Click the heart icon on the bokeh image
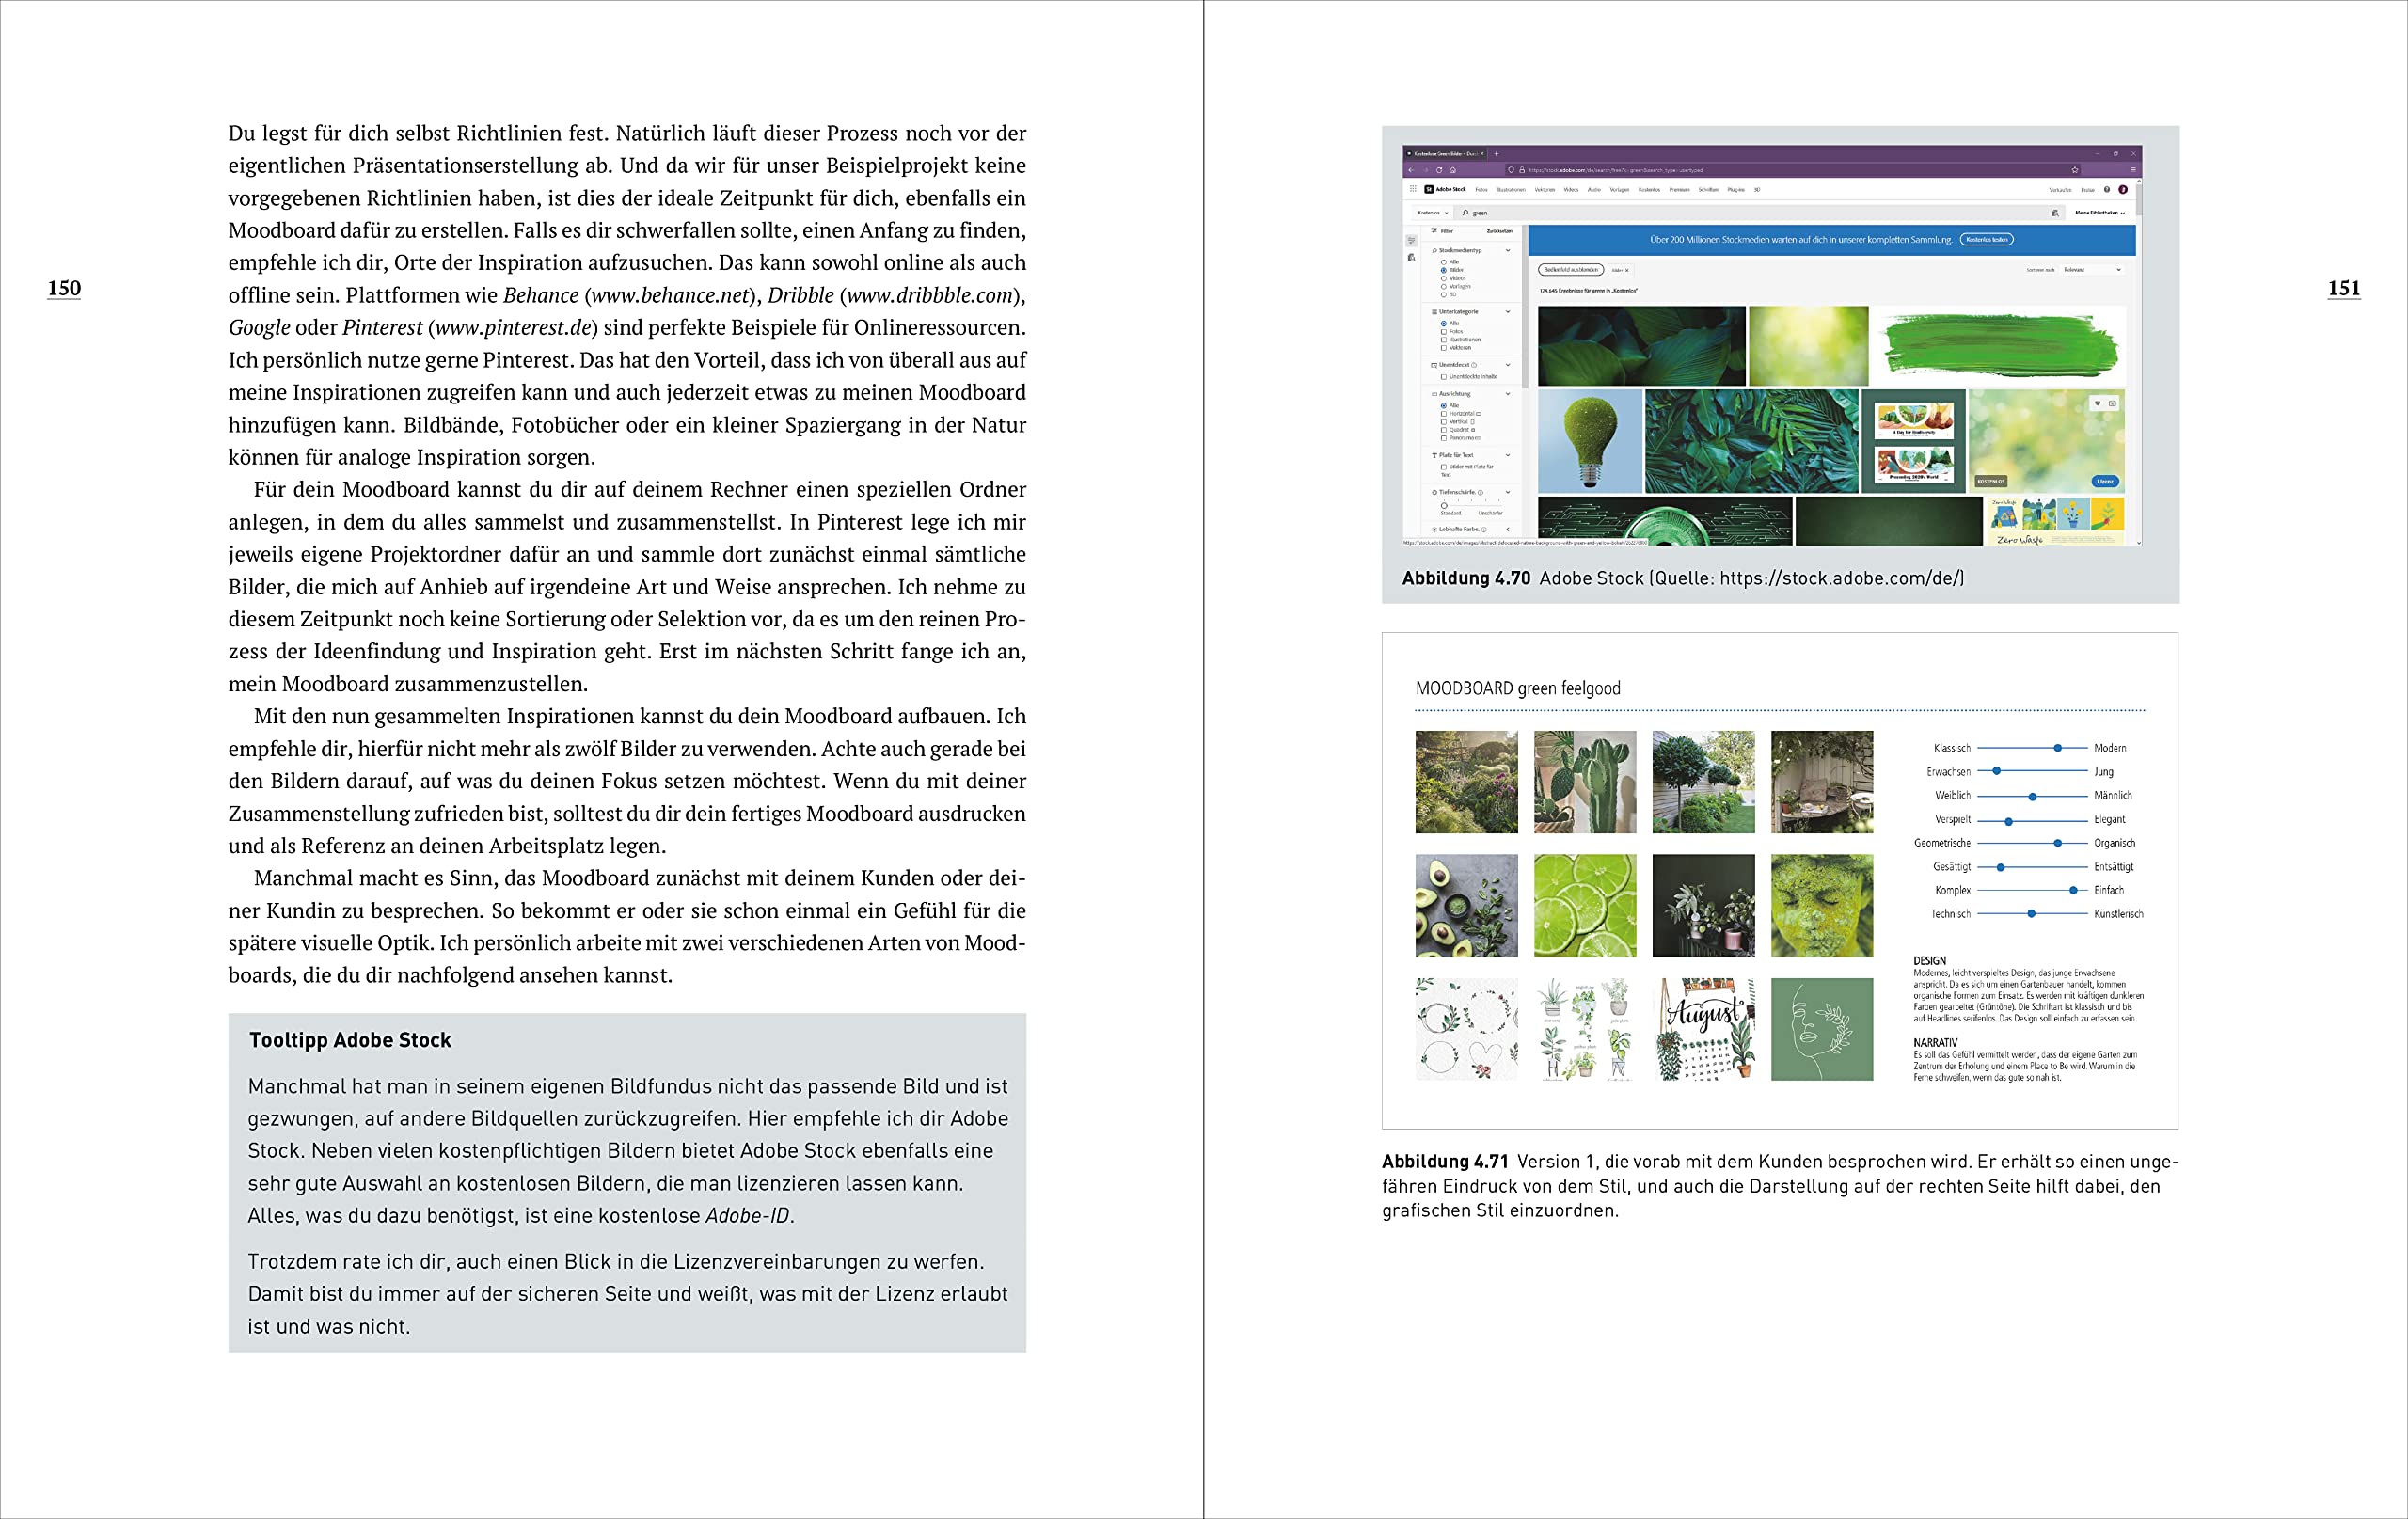 (2097, 403)
